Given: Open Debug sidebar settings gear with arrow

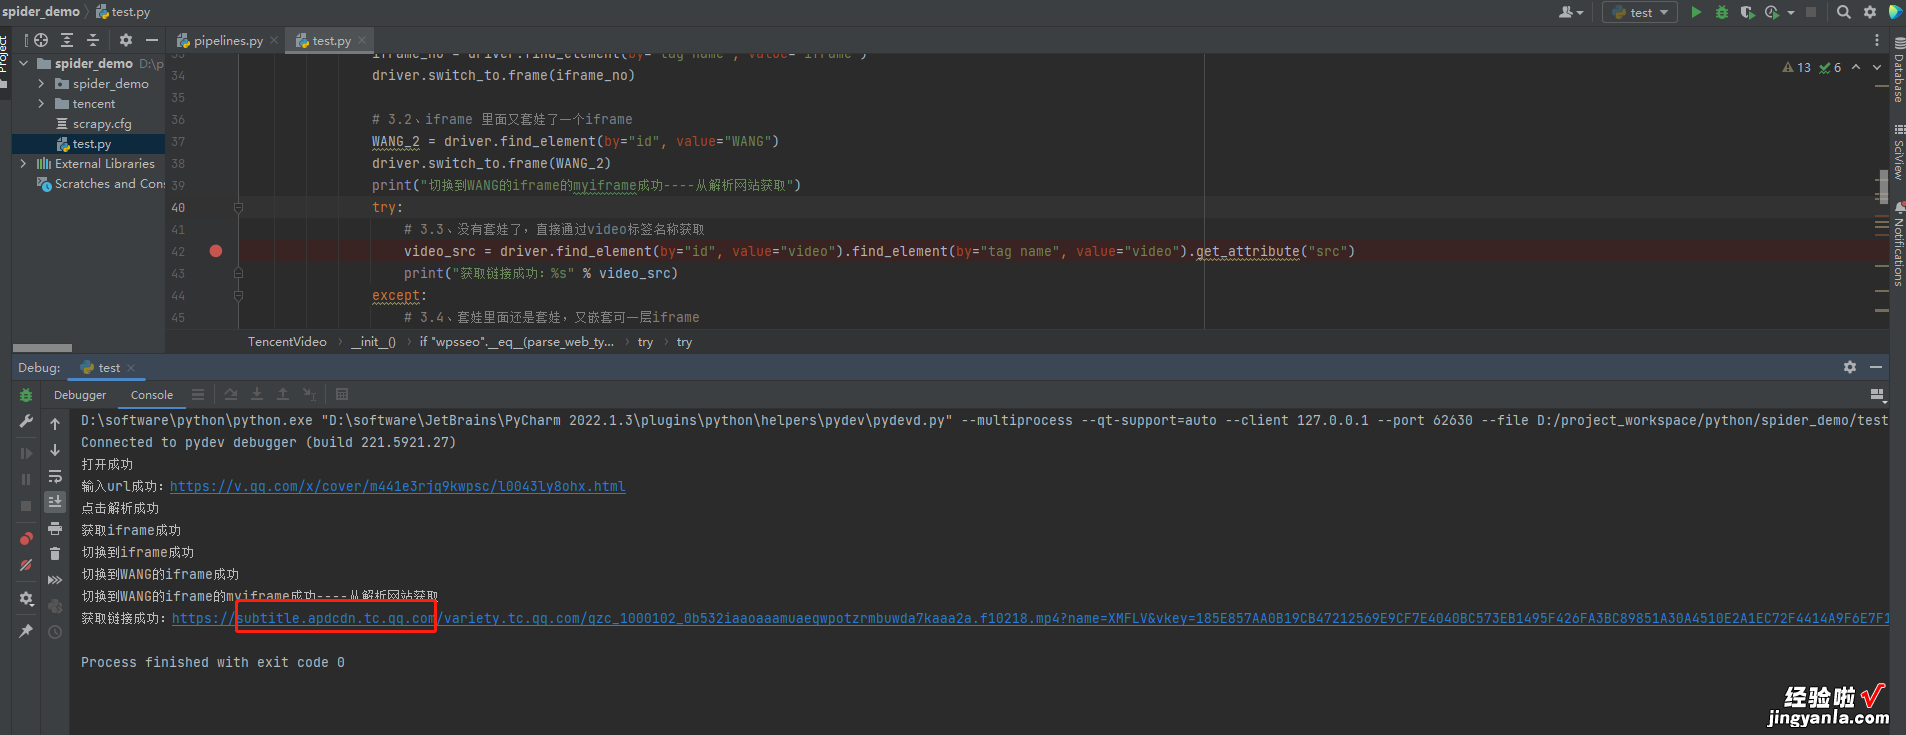Looking at the screenshot, I should pos(26,599).
